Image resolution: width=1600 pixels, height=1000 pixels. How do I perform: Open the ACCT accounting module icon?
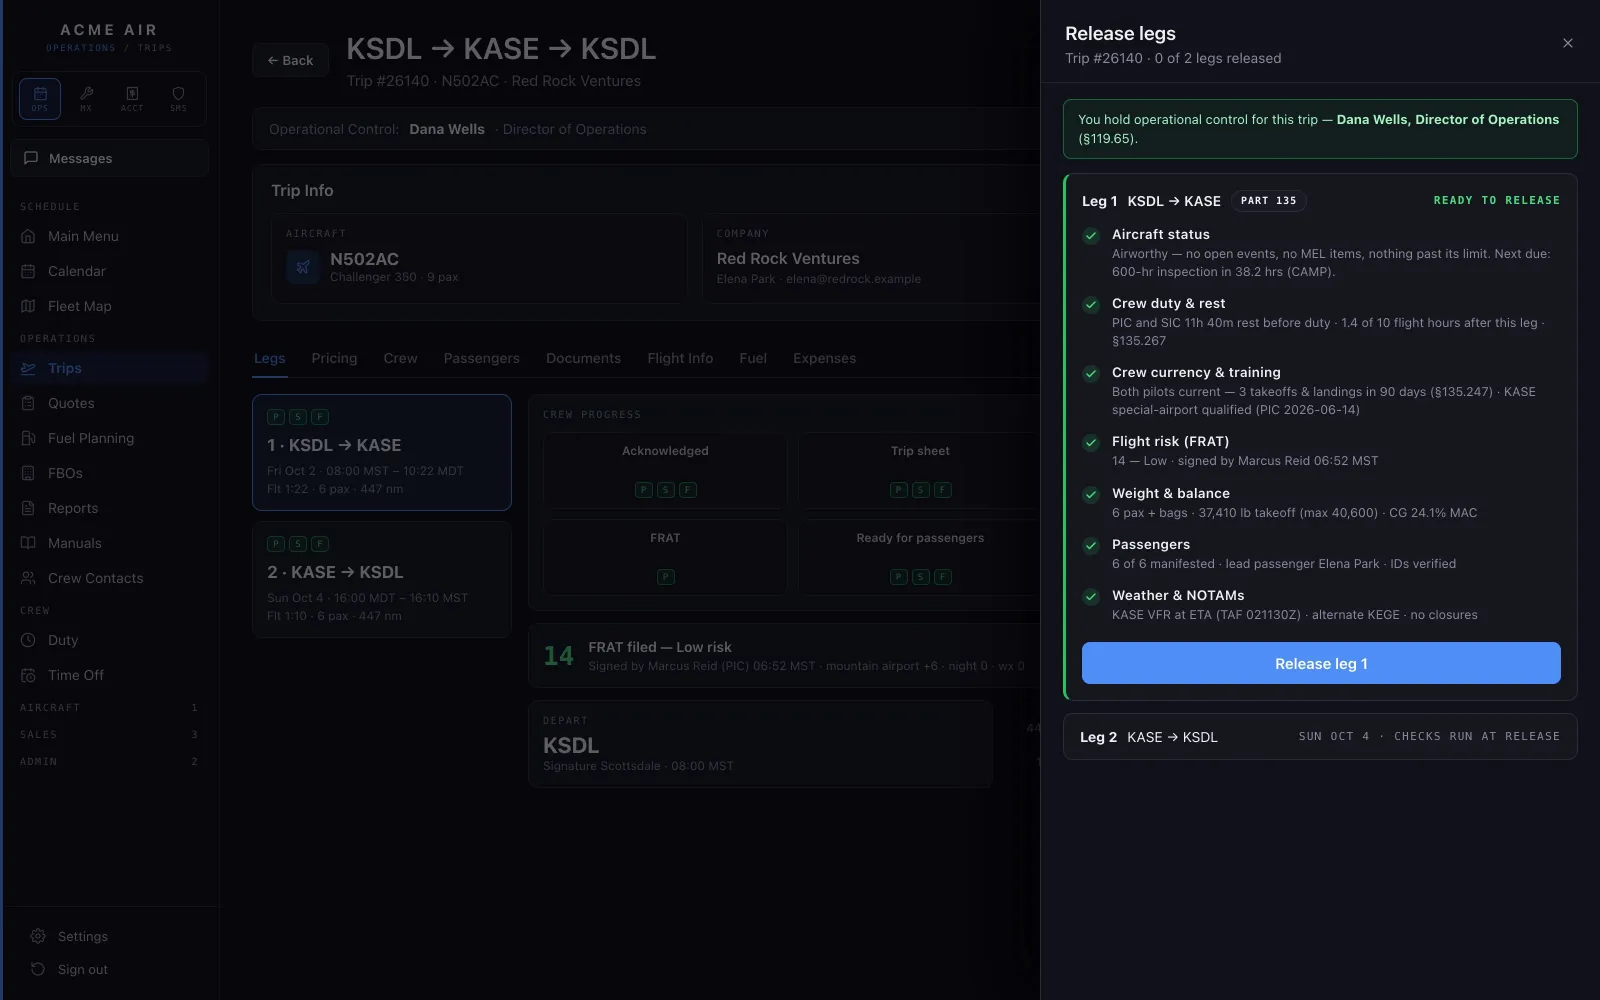[132, 99]
